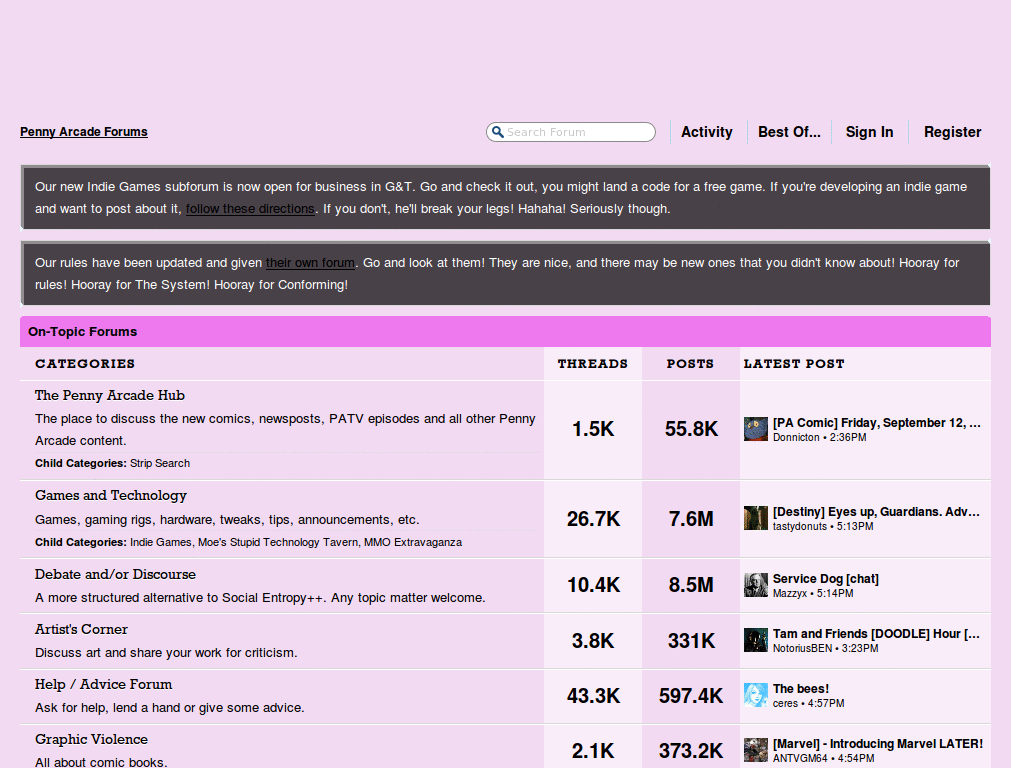Viewport: 1024px width, 768px height.
Task: Open user NotoriusBEN profile link
Action: click(803, 648)
